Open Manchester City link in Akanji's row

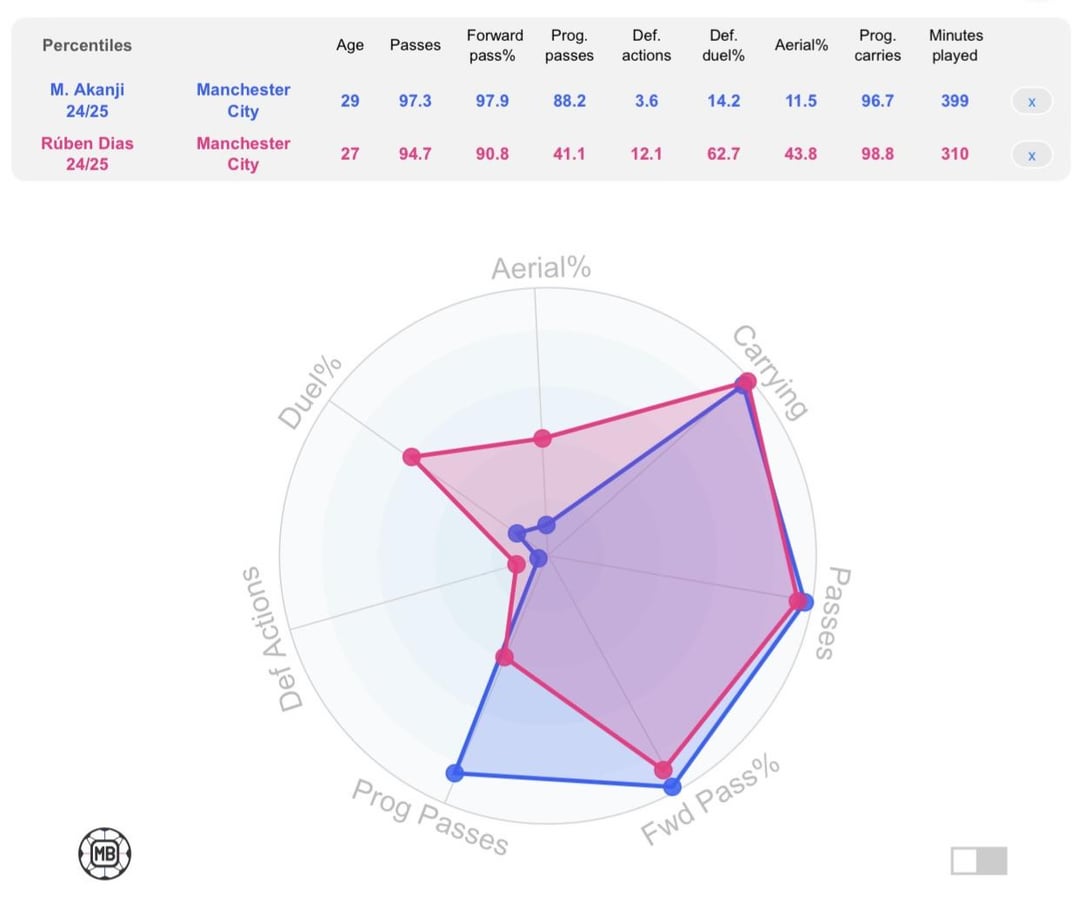pyautogui.click(x=243, y=100)
